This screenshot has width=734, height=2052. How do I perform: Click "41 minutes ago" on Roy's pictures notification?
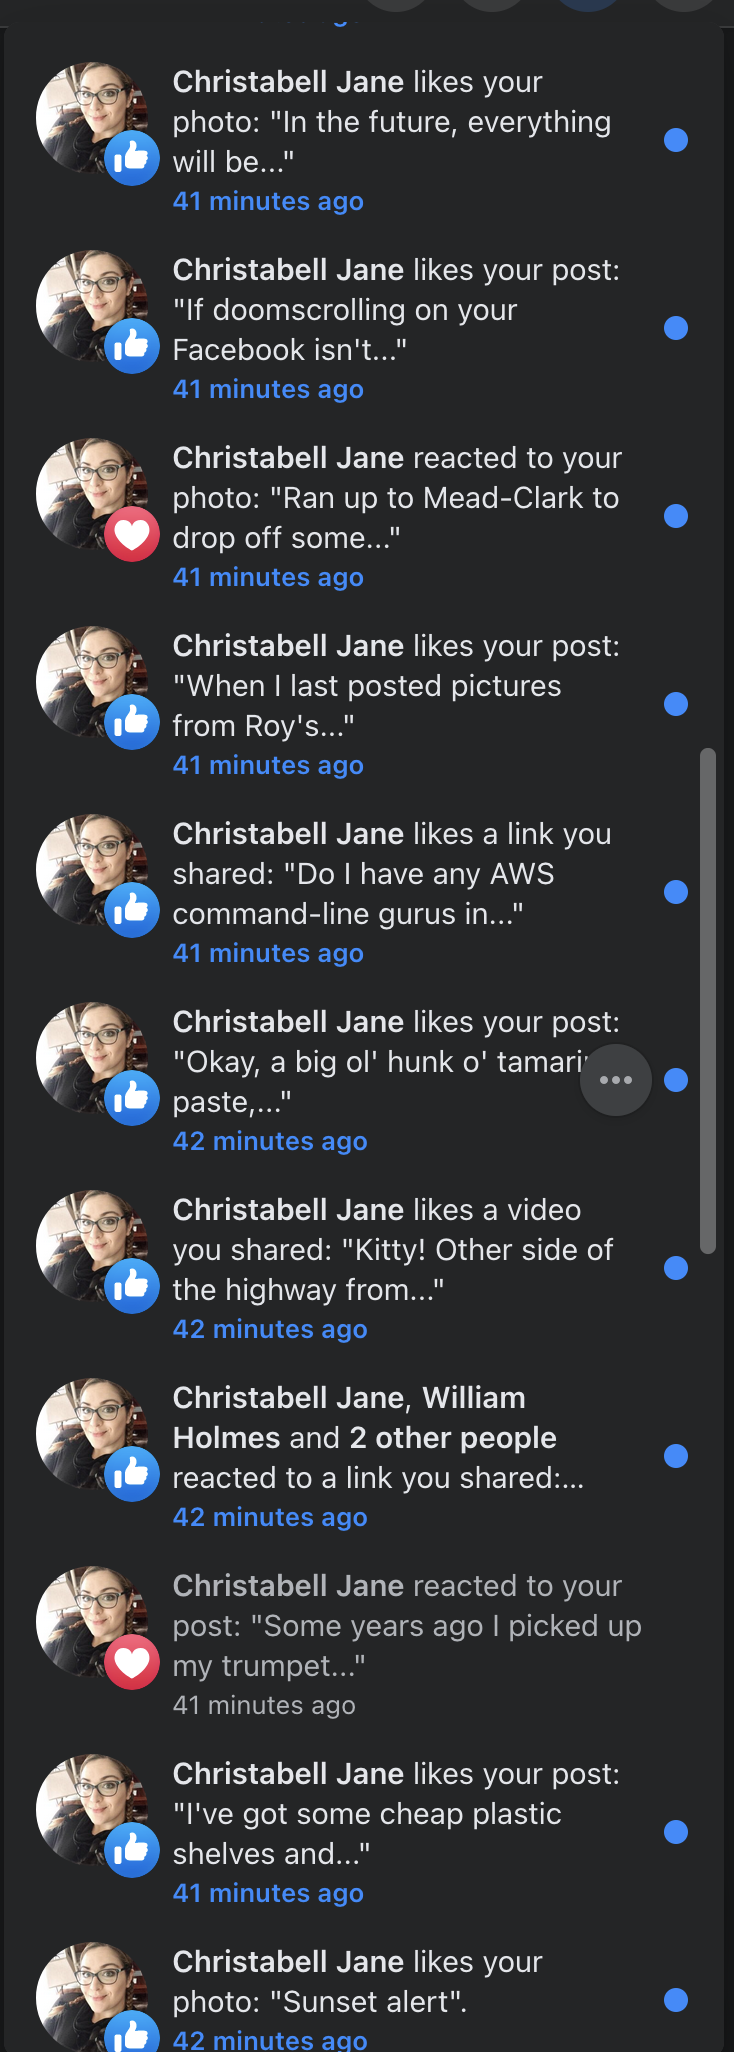(268, 766)
